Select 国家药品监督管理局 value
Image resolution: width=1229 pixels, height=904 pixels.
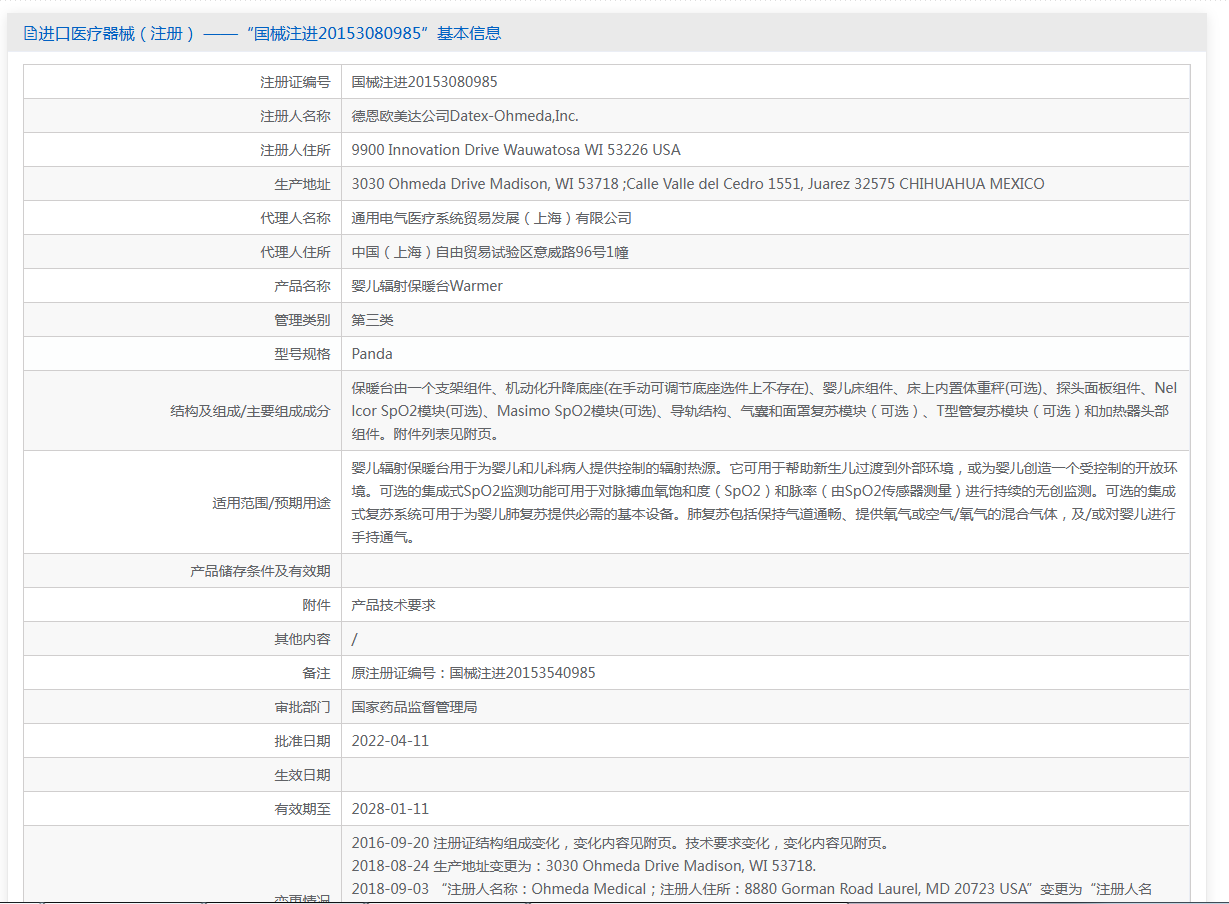coord(415,707)
